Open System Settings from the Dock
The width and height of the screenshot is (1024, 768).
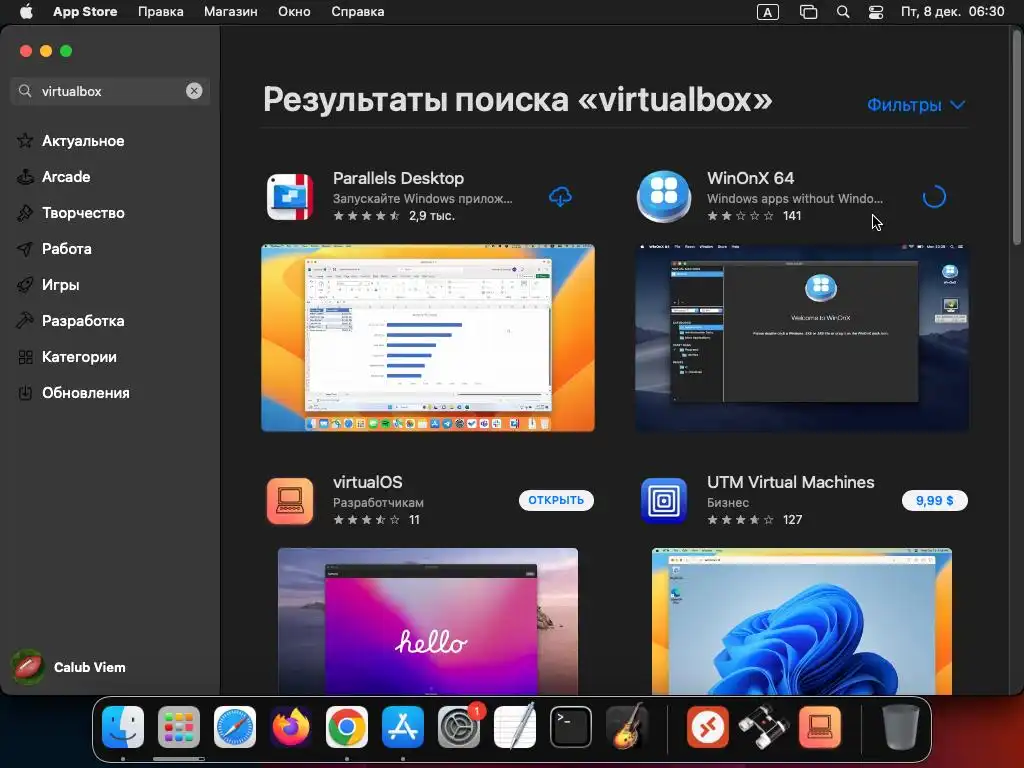[x=458, y=727]
